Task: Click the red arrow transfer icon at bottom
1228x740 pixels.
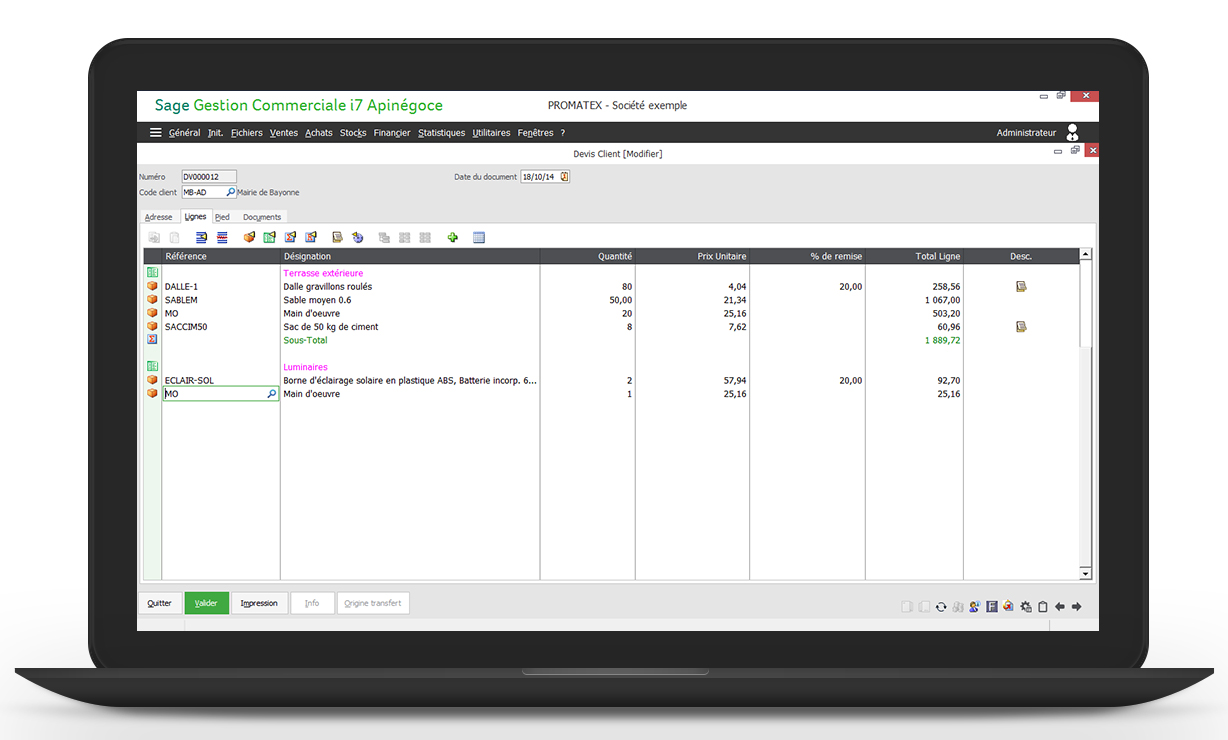Action: [1008, 607]
